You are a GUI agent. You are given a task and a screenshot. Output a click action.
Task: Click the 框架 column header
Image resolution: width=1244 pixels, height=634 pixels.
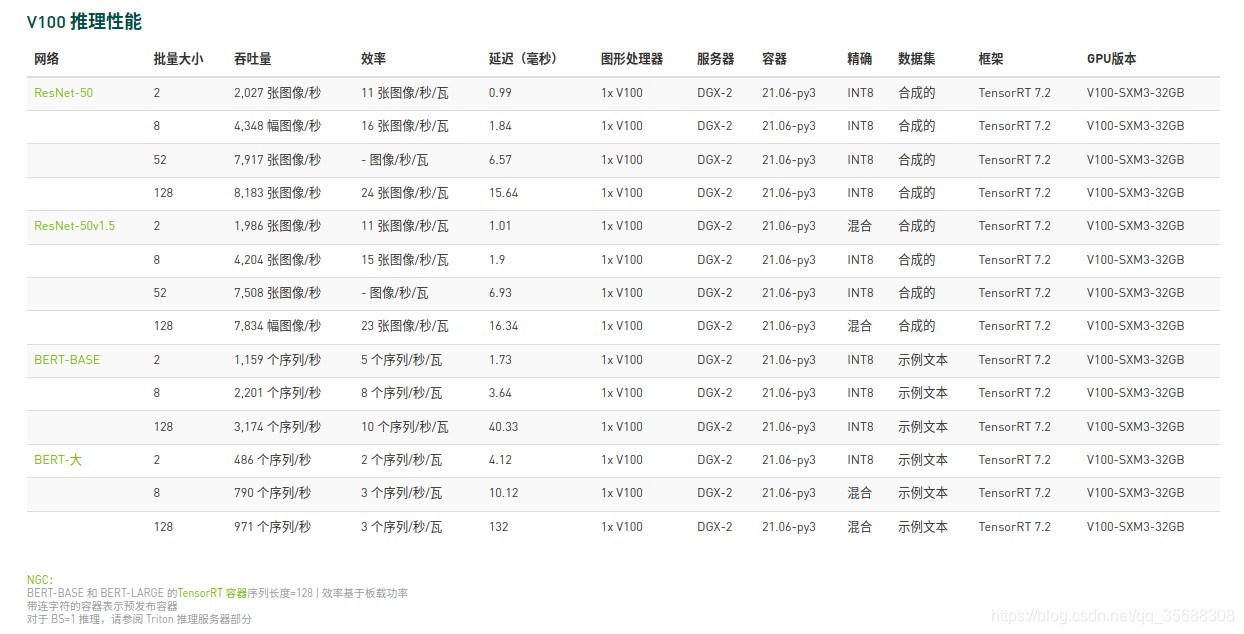tap(990, 59)
